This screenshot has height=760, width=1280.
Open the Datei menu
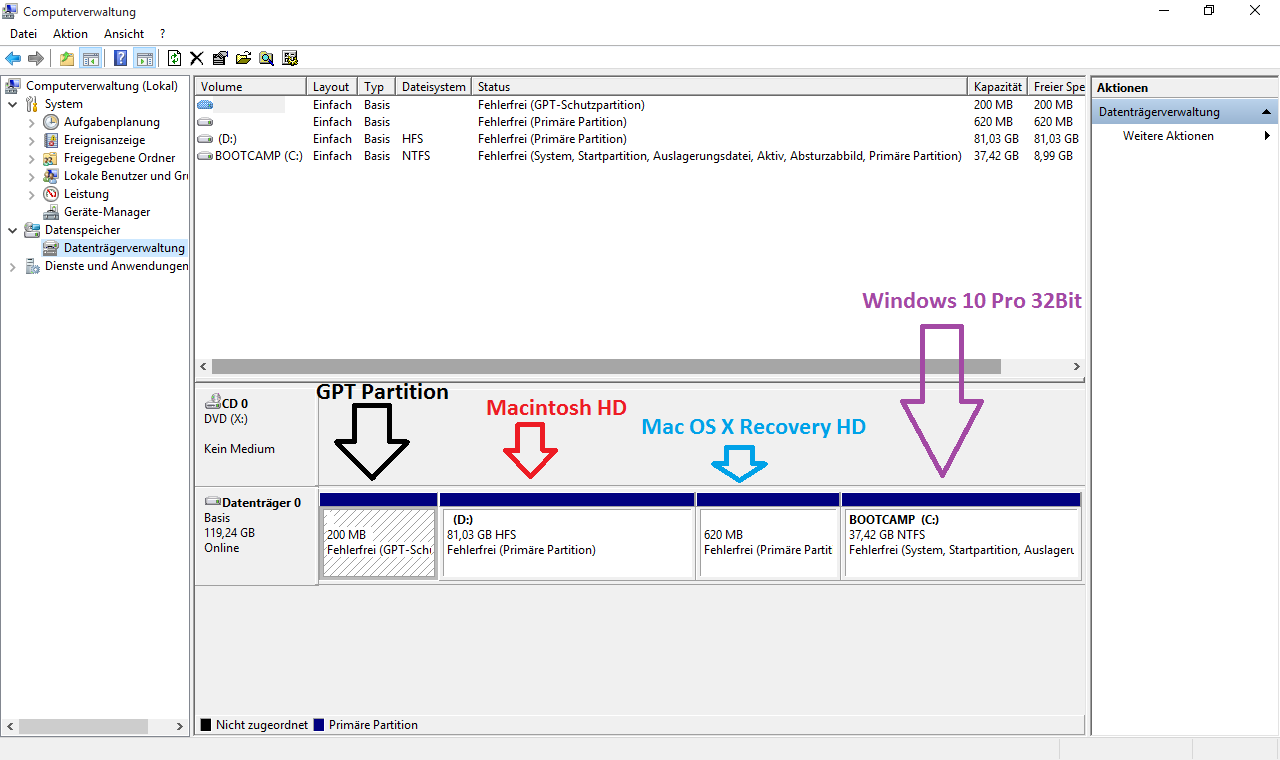(23, 34)
